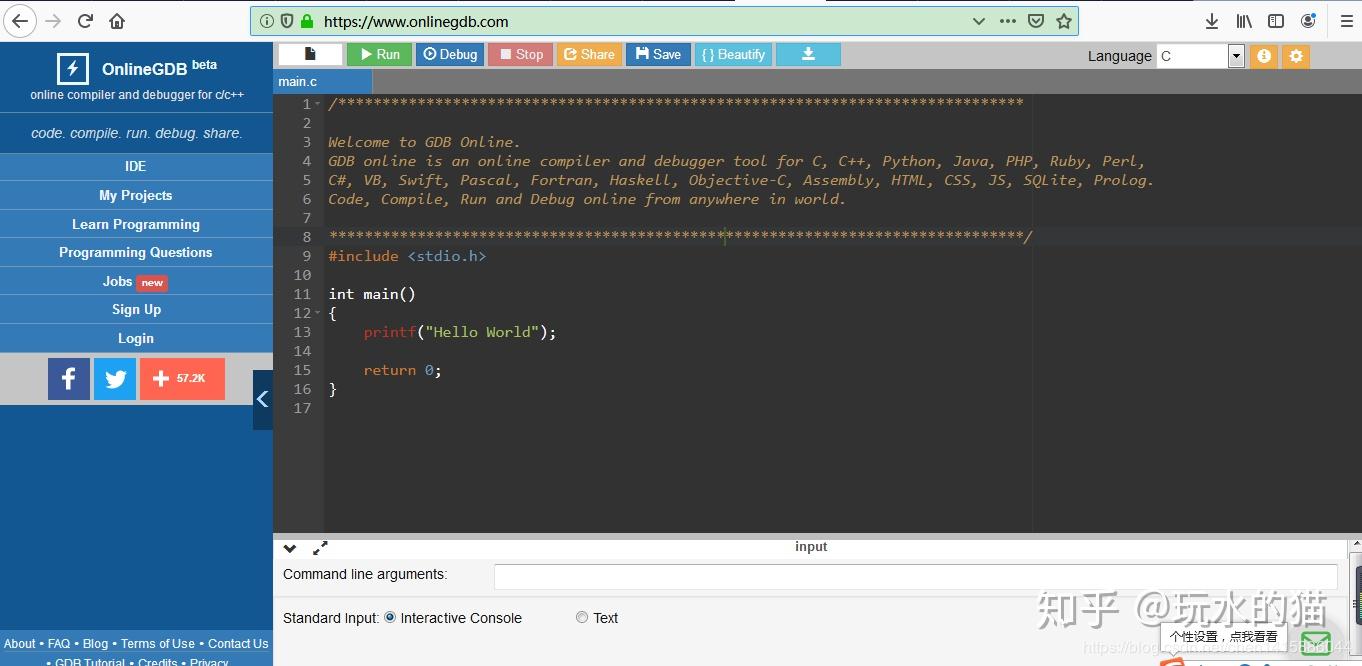Image resolution: width=1362 pixels, height=666 pixels.
Task: Visit the Blog link
Action: [96, 644]
